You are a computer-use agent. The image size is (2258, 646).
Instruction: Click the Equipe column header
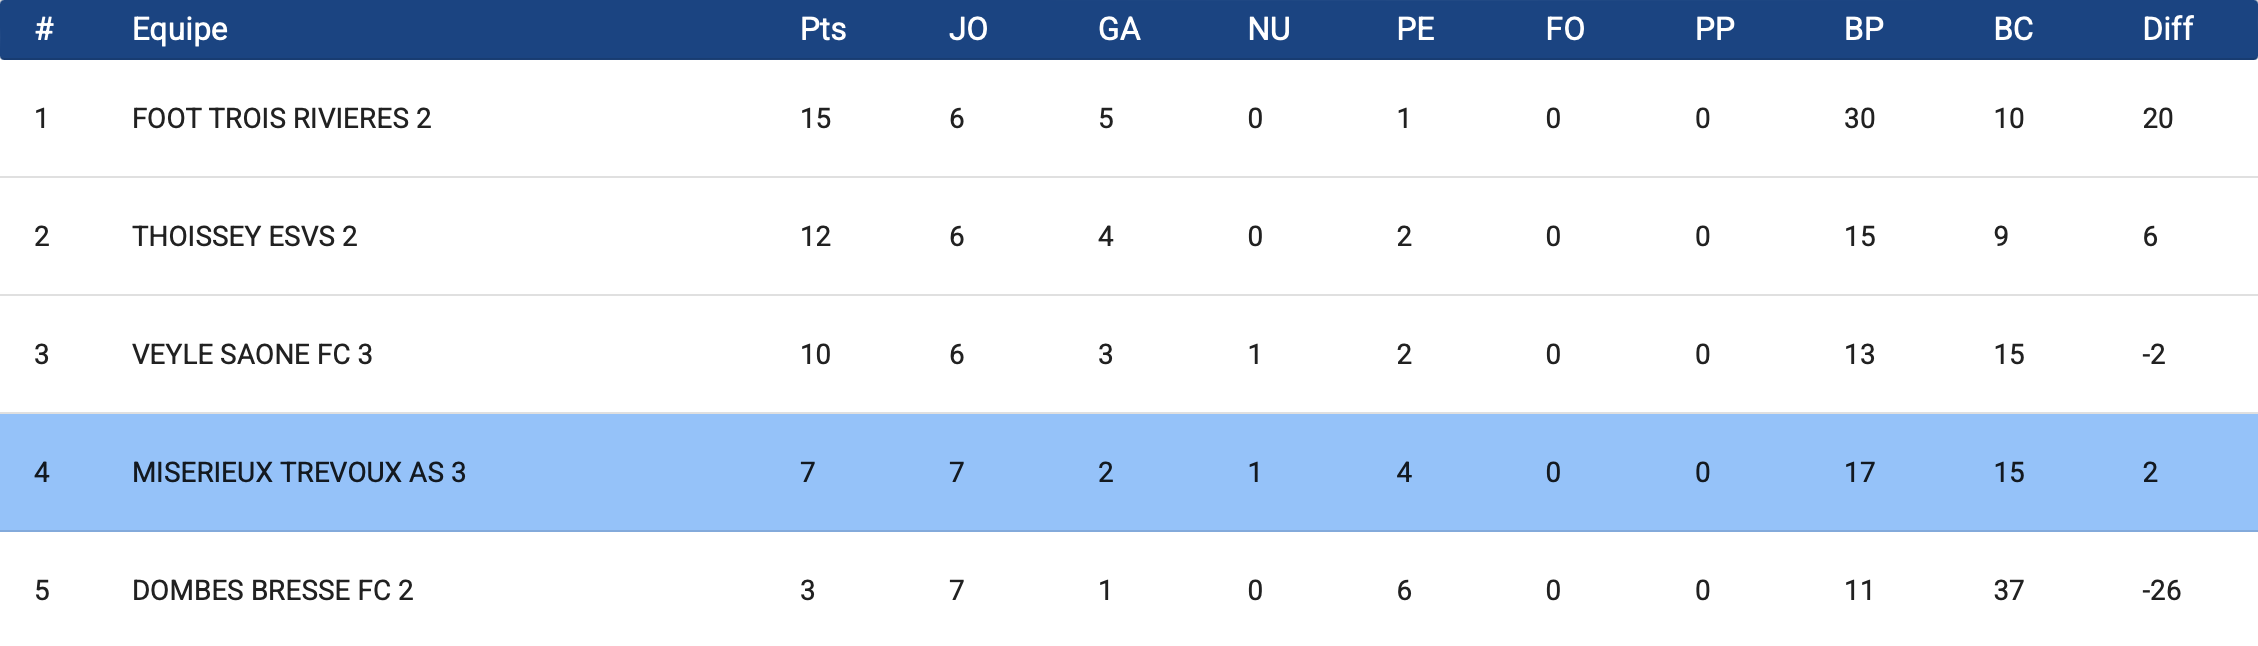click(180, 29)
